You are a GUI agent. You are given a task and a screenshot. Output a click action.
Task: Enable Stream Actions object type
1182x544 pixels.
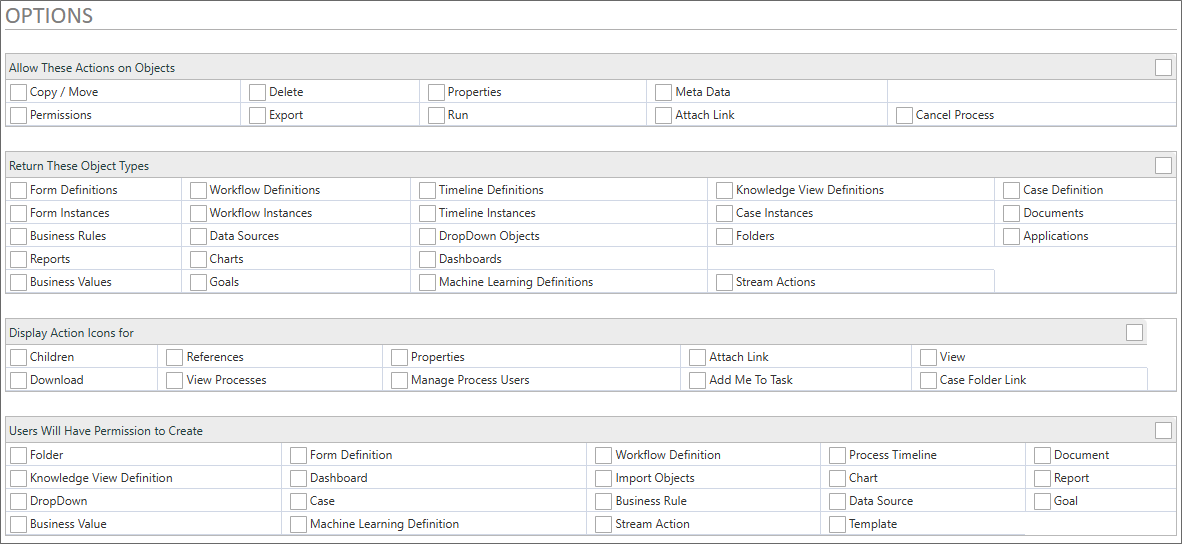[x=725, y=282]
